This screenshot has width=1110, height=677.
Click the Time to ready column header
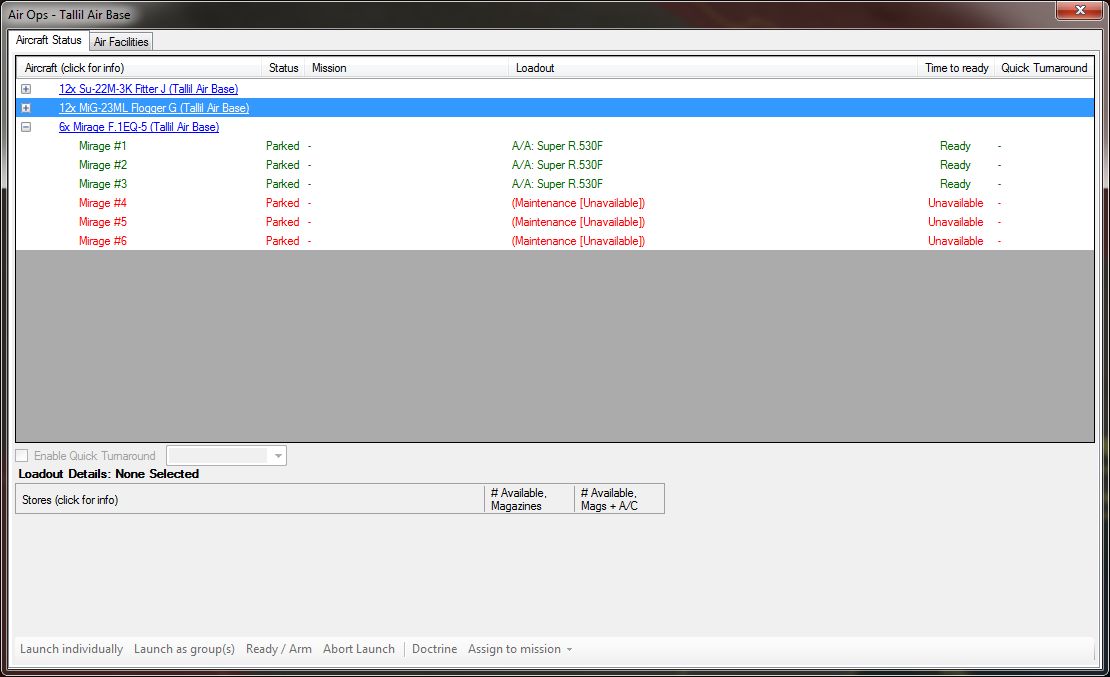pos(956,68)
